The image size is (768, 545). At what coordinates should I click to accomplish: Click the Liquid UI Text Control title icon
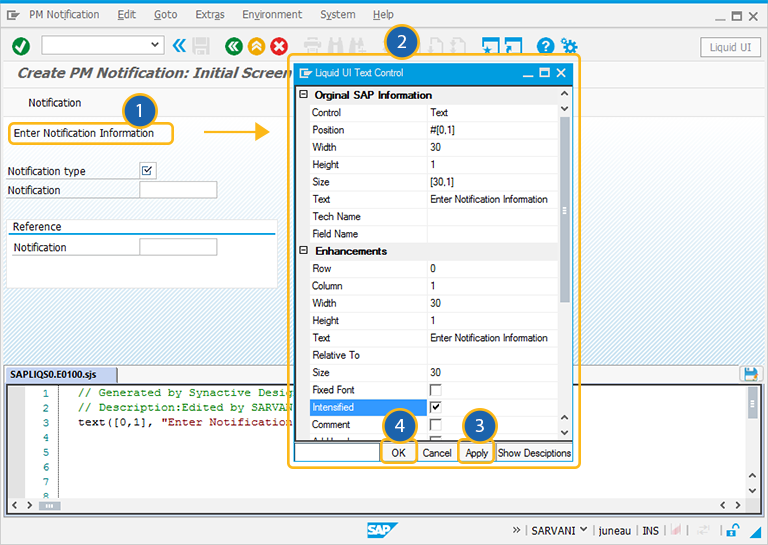[306, 73]
